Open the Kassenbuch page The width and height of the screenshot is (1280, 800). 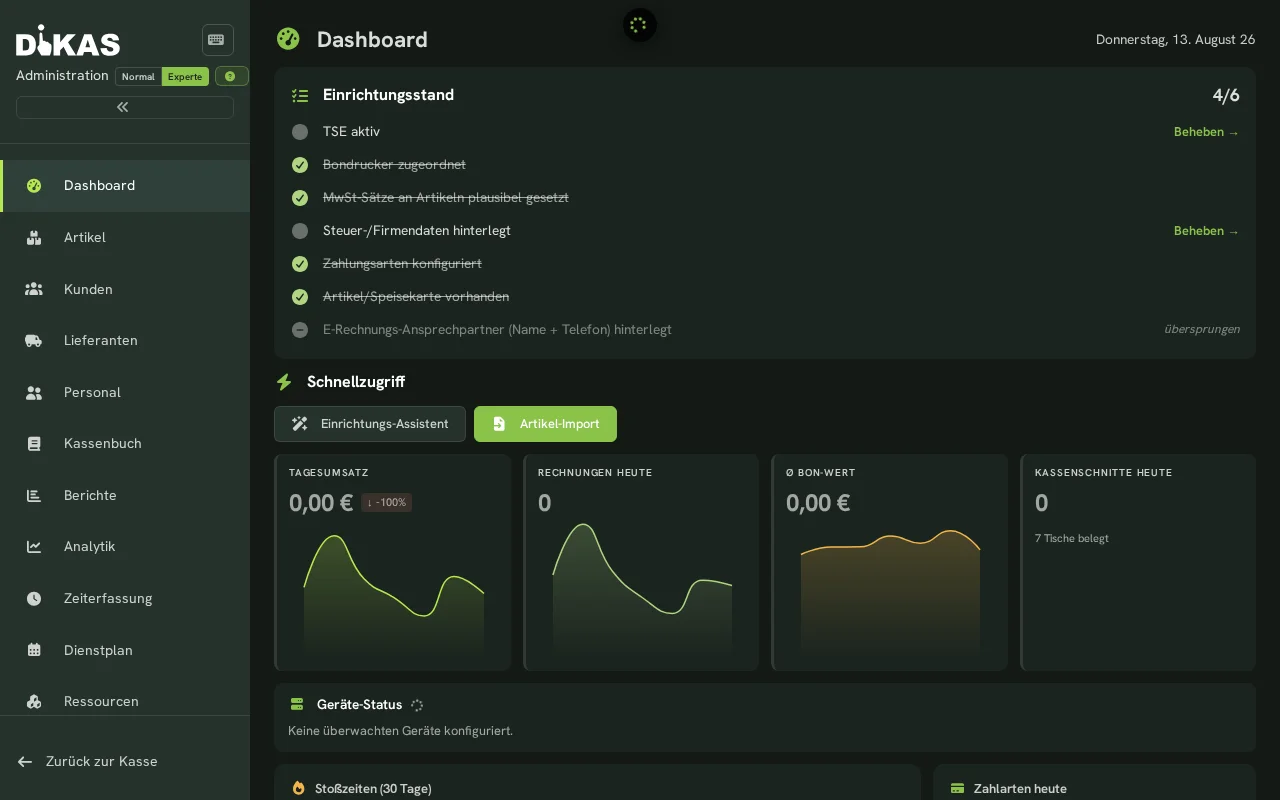click(x=125, y=444)
